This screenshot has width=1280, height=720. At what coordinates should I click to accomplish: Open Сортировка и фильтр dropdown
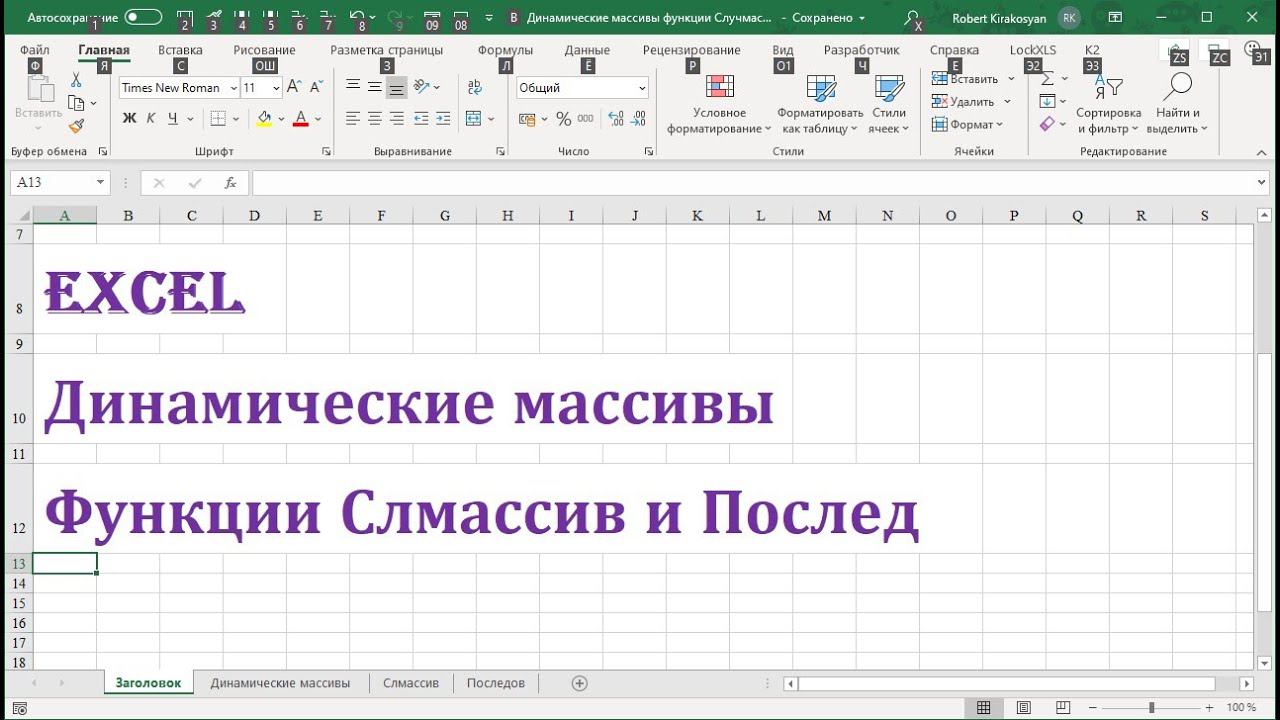click(1108, 104)
